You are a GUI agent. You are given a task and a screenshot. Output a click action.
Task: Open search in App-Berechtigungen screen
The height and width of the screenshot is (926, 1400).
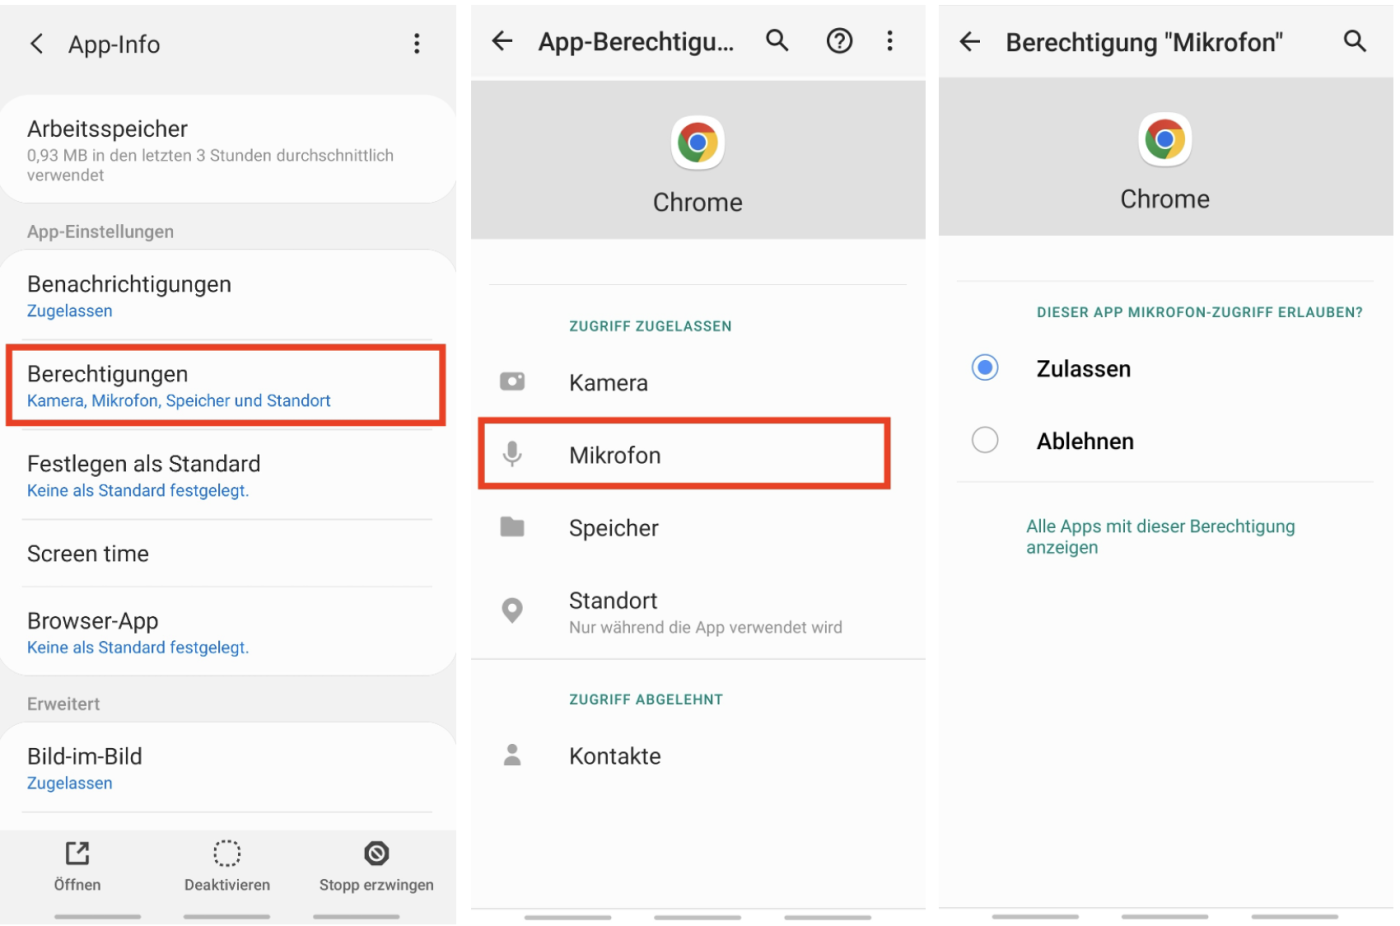click(x=778, y=41)
